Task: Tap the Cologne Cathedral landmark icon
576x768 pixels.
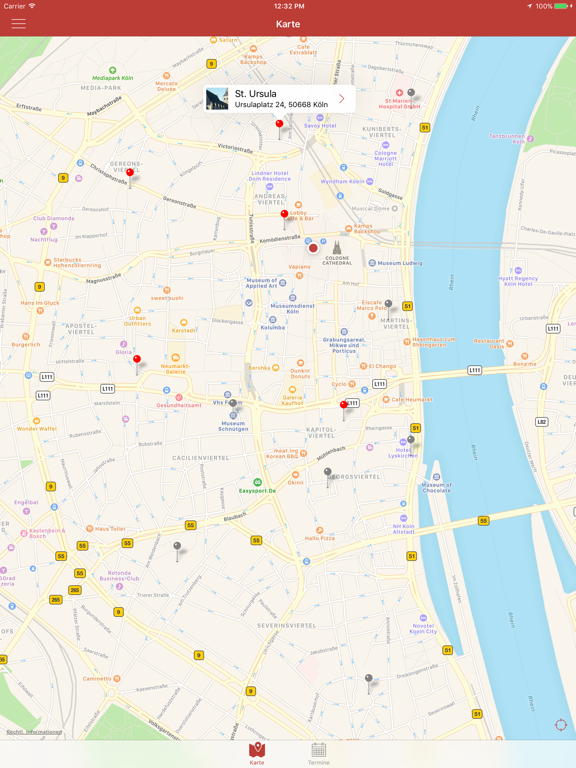Action: (337, 248)
